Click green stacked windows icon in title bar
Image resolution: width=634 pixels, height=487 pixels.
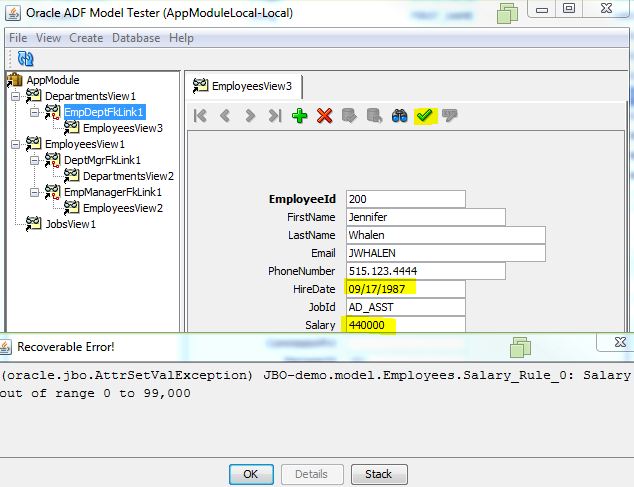point(507,13)
